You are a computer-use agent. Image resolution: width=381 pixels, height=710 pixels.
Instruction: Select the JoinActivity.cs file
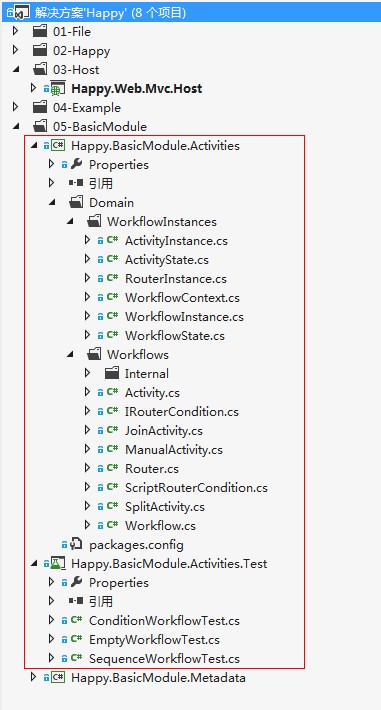[164, 431]
